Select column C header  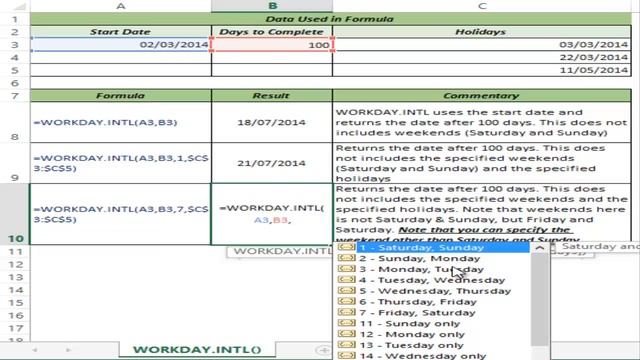pos(482,6)
